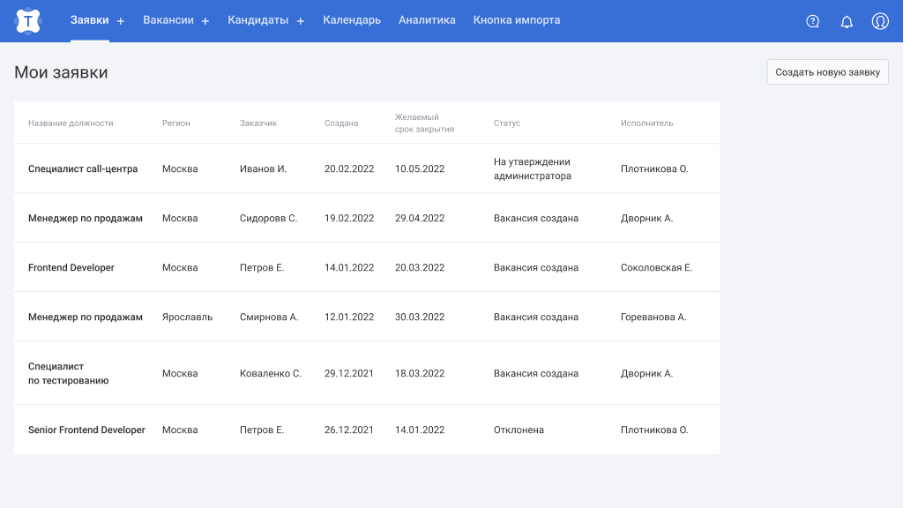Image resolution: width=904 pixels, height=508 pixels.
Task: Switch to the Заявки tab
Action: point(89,20)
